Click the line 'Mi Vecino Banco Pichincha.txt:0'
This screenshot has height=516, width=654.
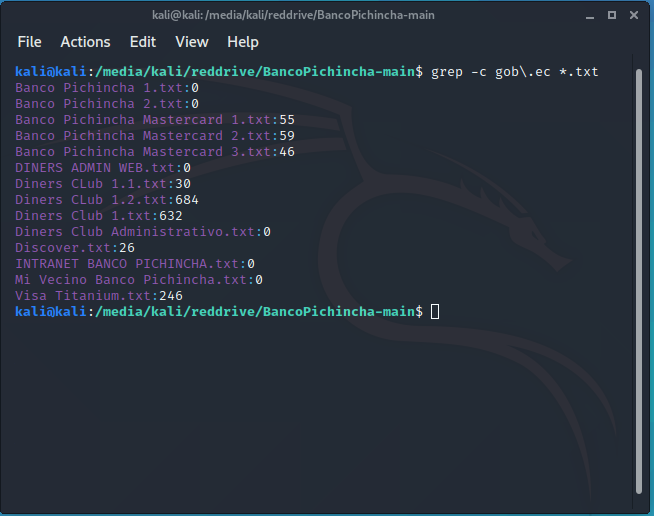click(x=139, y=280)
